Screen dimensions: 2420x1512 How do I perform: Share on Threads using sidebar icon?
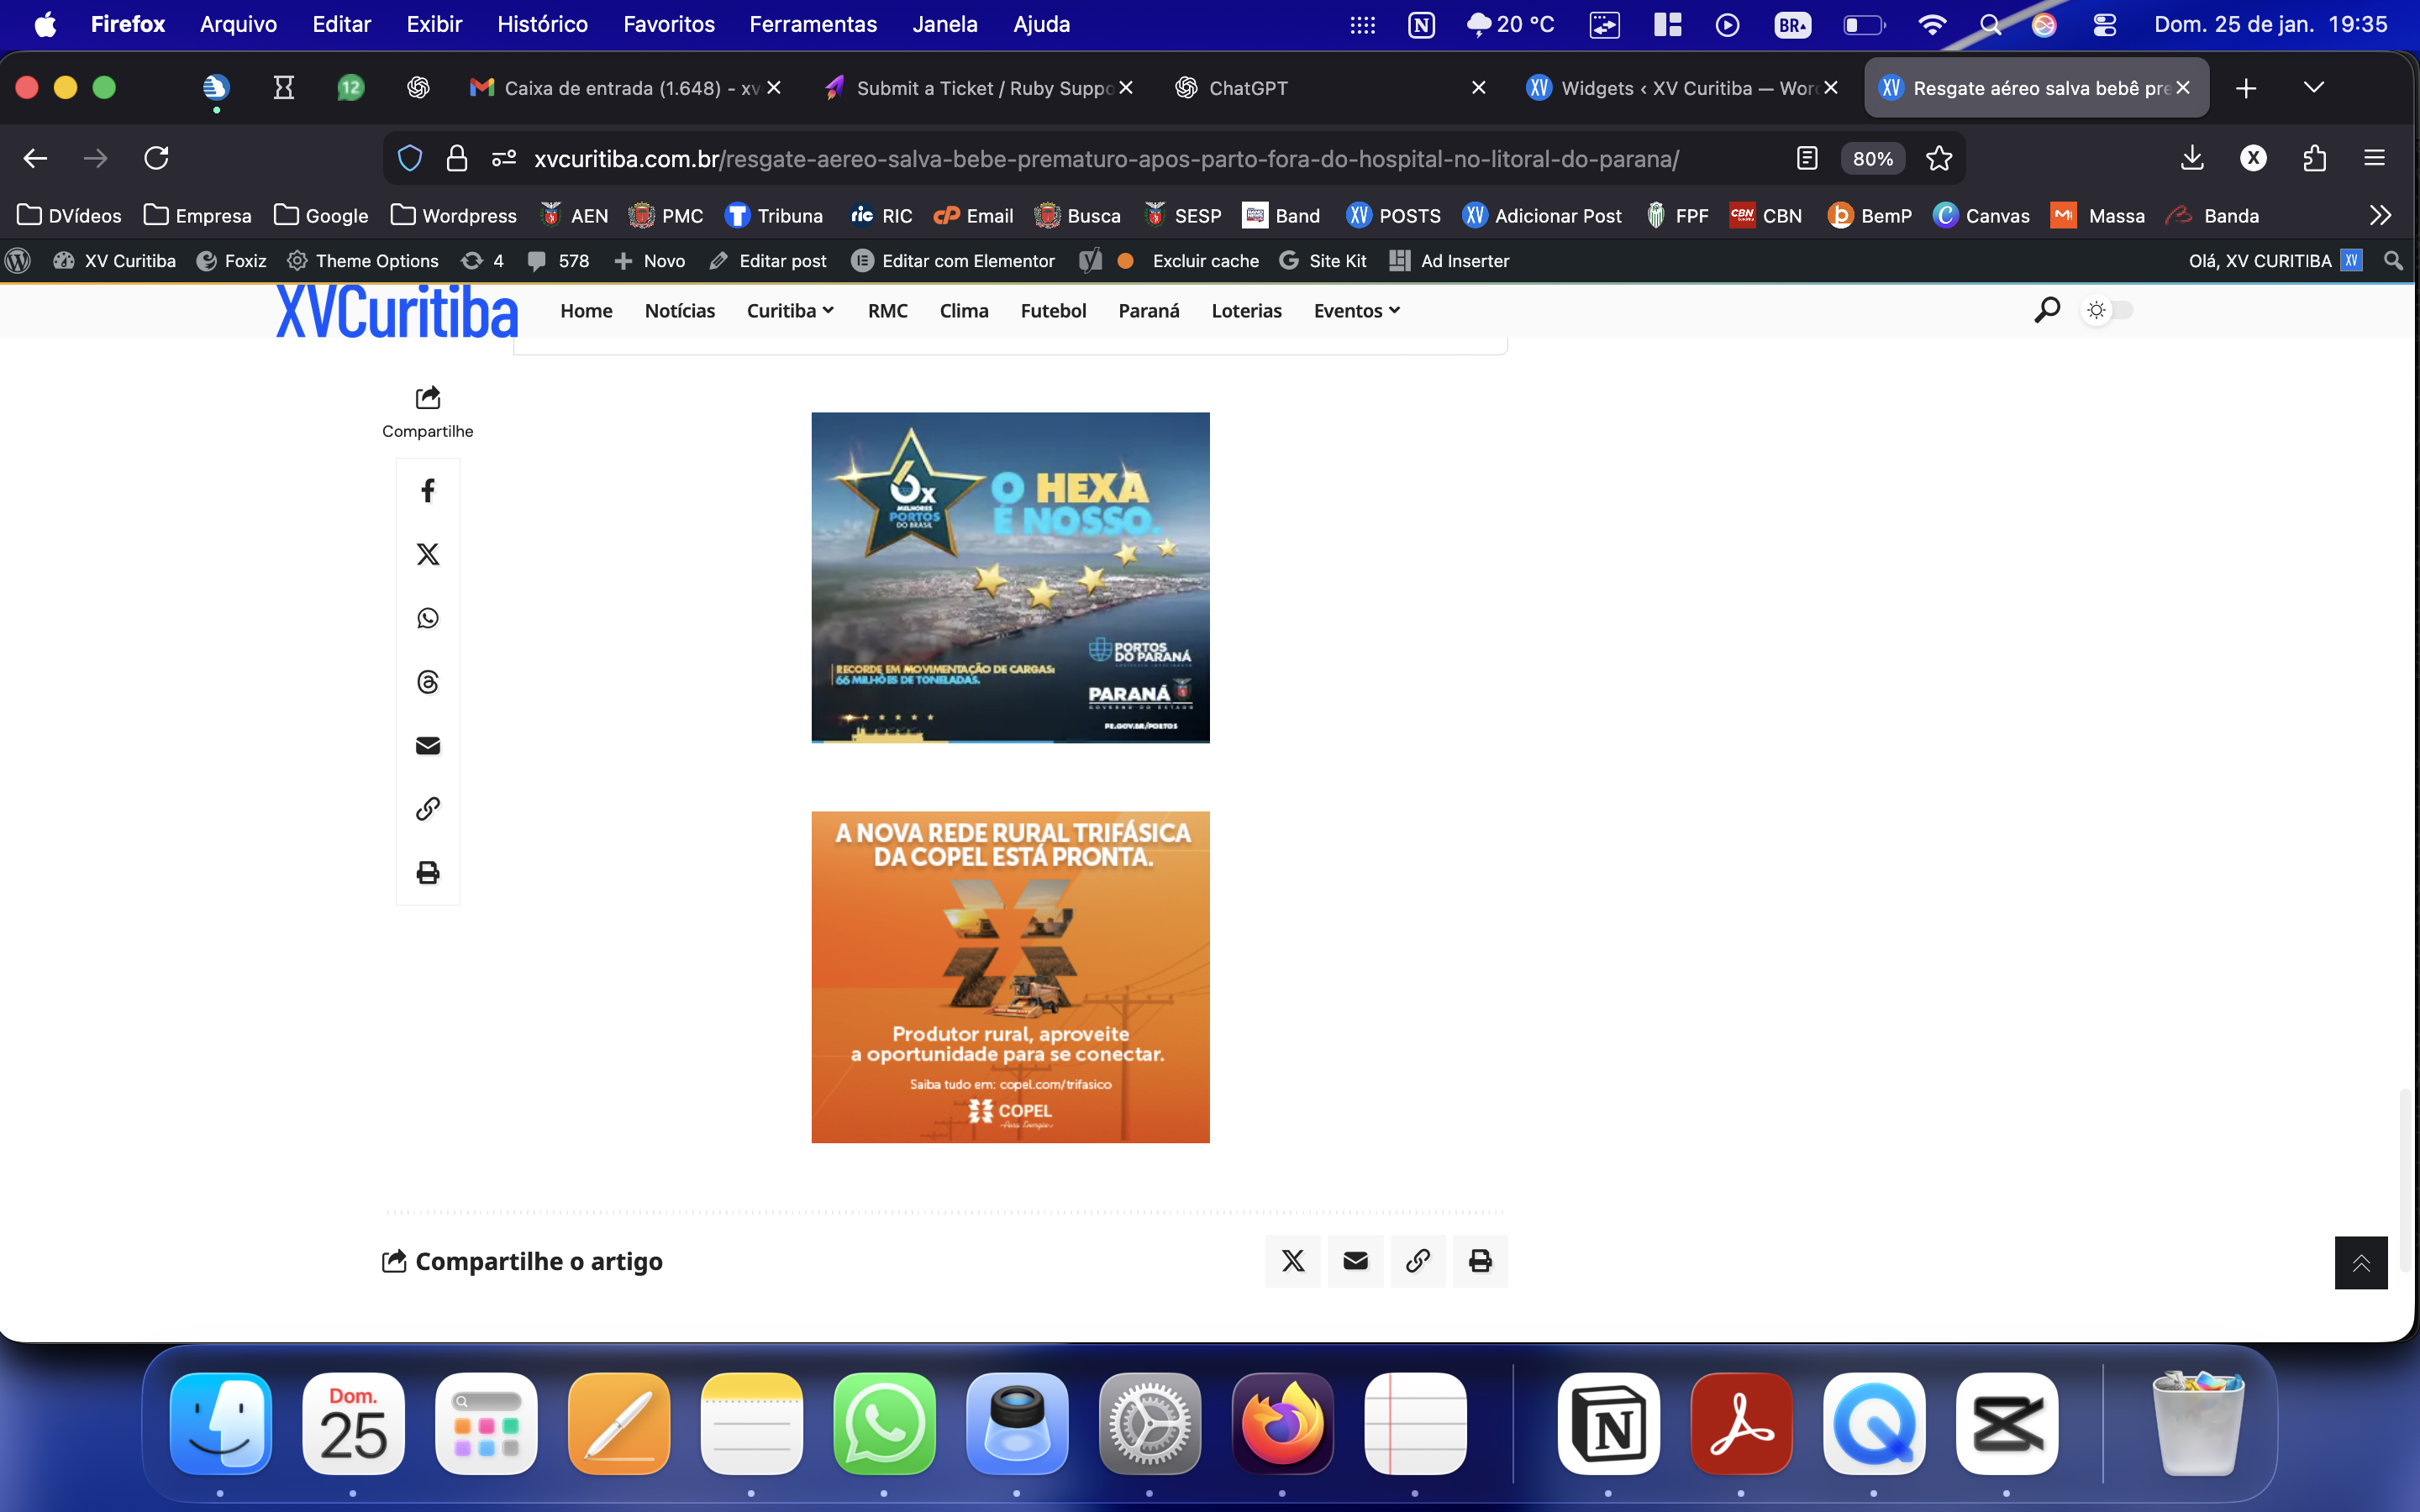[427, 682]
